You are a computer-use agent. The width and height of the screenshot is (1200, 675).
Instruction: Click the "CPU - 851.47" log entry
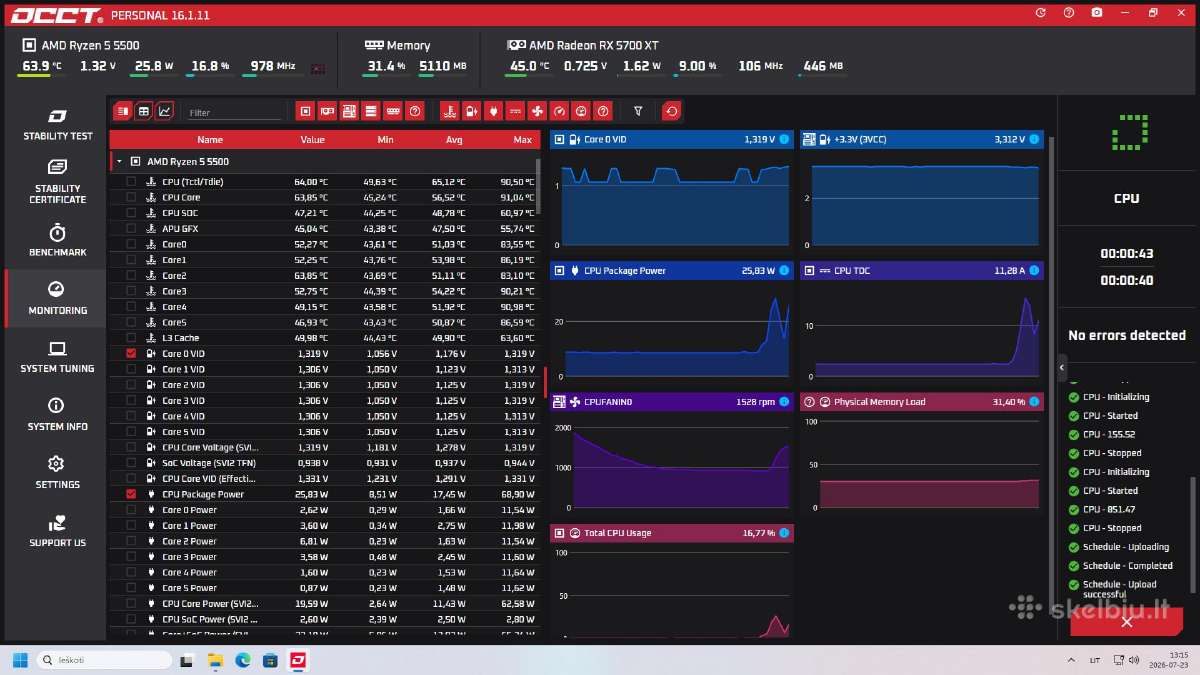tap(1109, 510)
